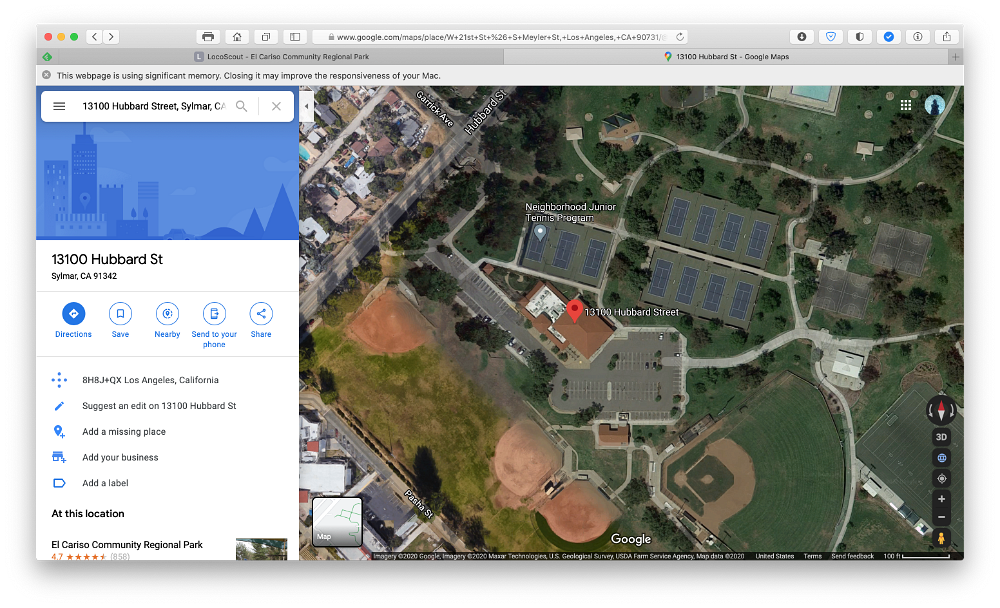Click the search magnifier icon
This screenshot has width=1000, height=608.
241,106
